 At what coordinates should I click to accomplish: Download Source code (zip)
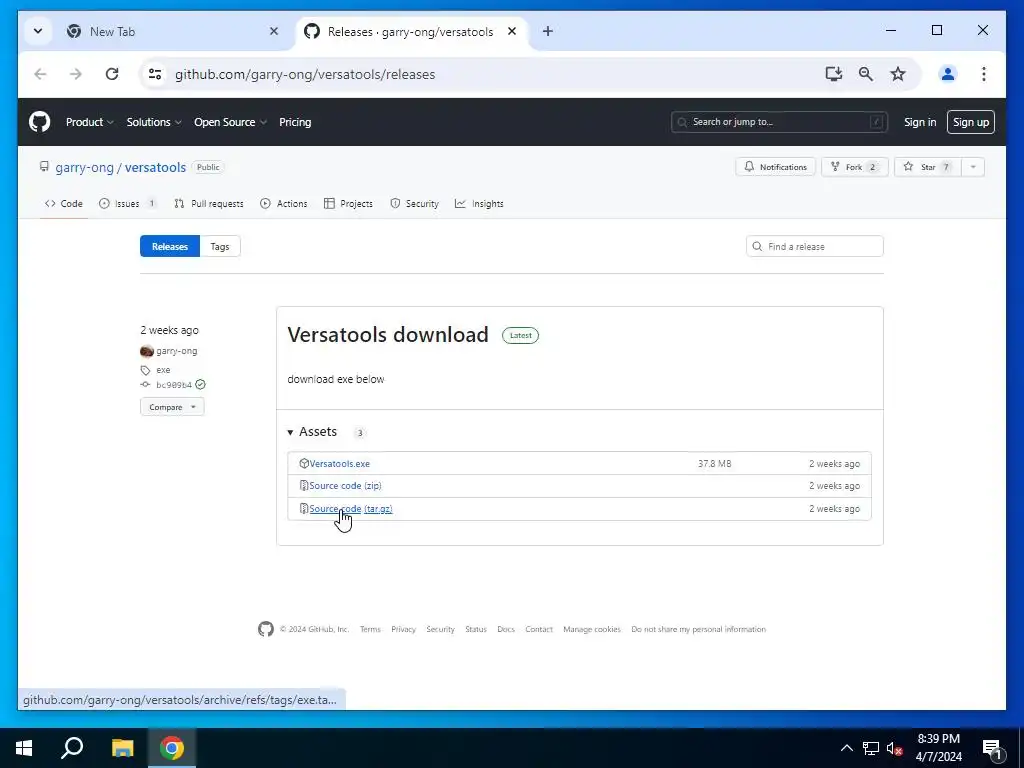(x=345, y=486)
